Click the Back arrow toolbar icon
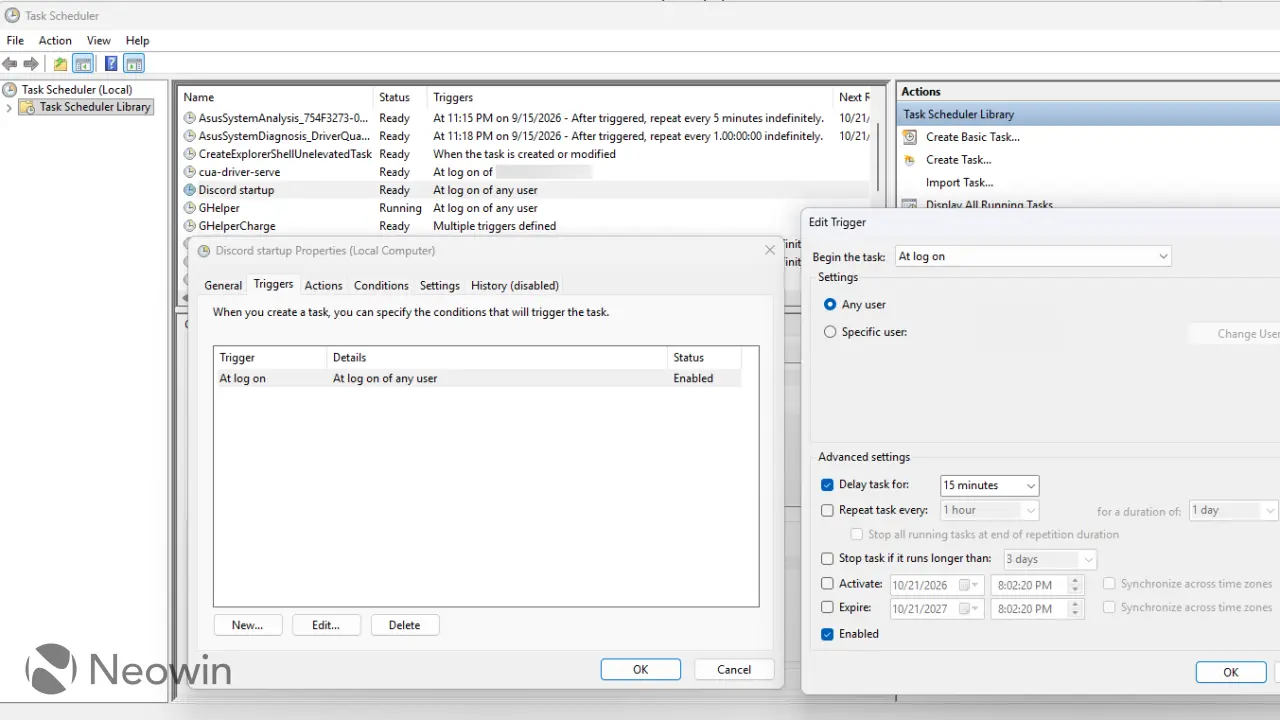Viewport: 1280px width, 720px height. coord(10,64)
